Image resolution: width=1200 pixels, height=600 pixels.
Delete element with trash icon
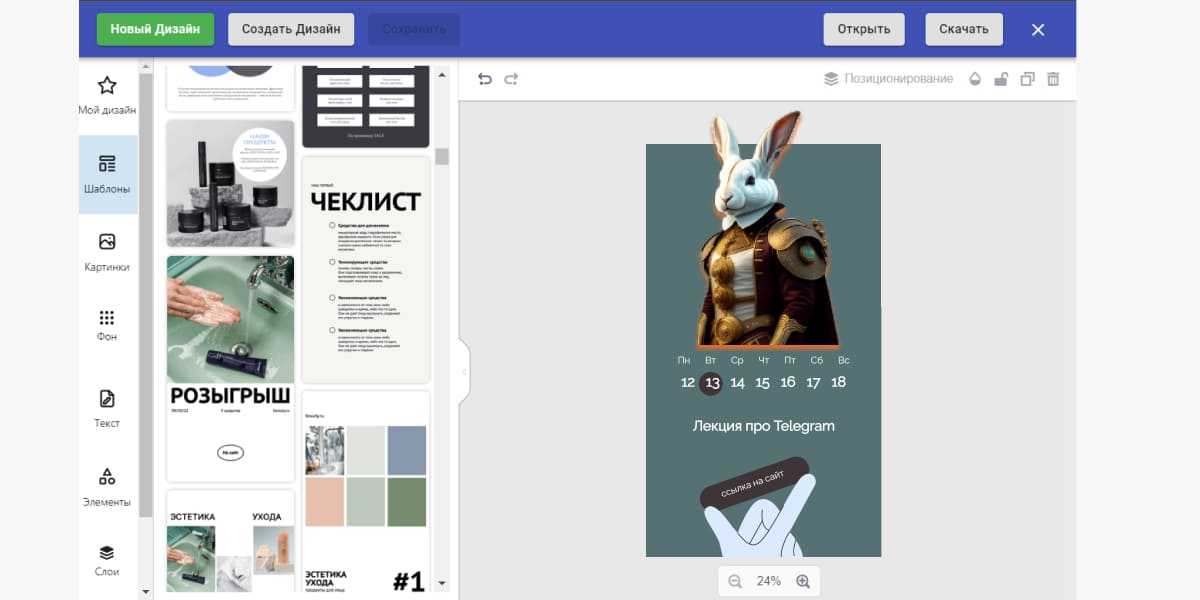point(1053,79)
